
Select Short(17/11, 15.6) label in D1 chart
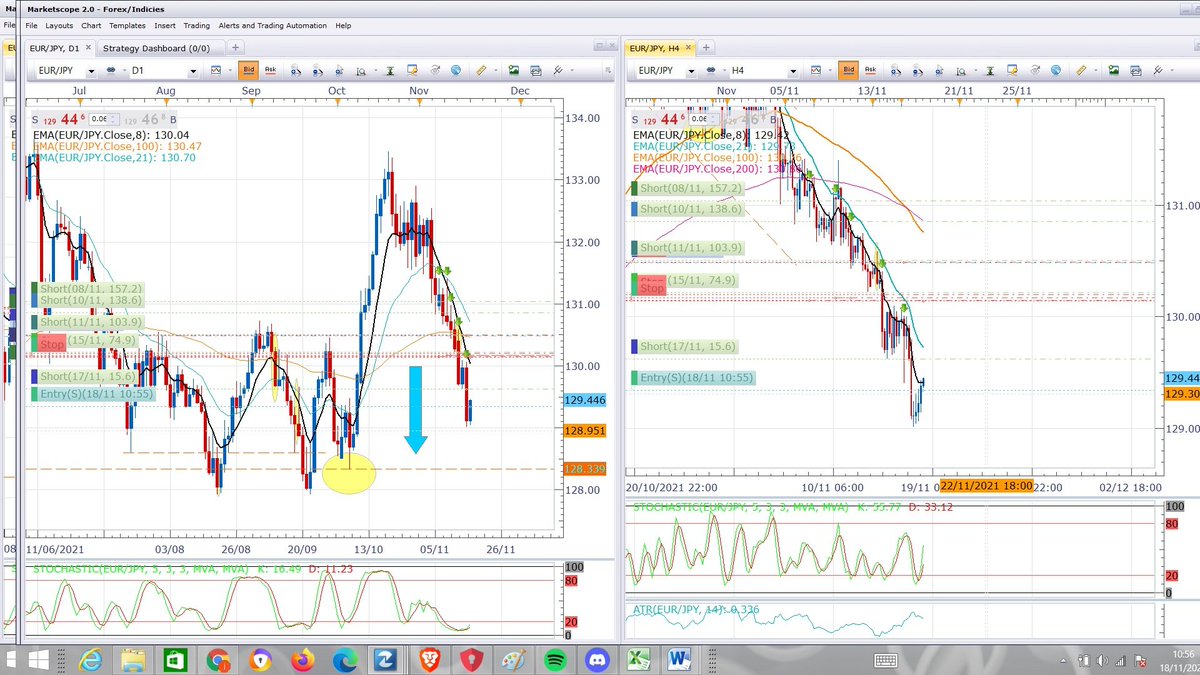point(90,376)
